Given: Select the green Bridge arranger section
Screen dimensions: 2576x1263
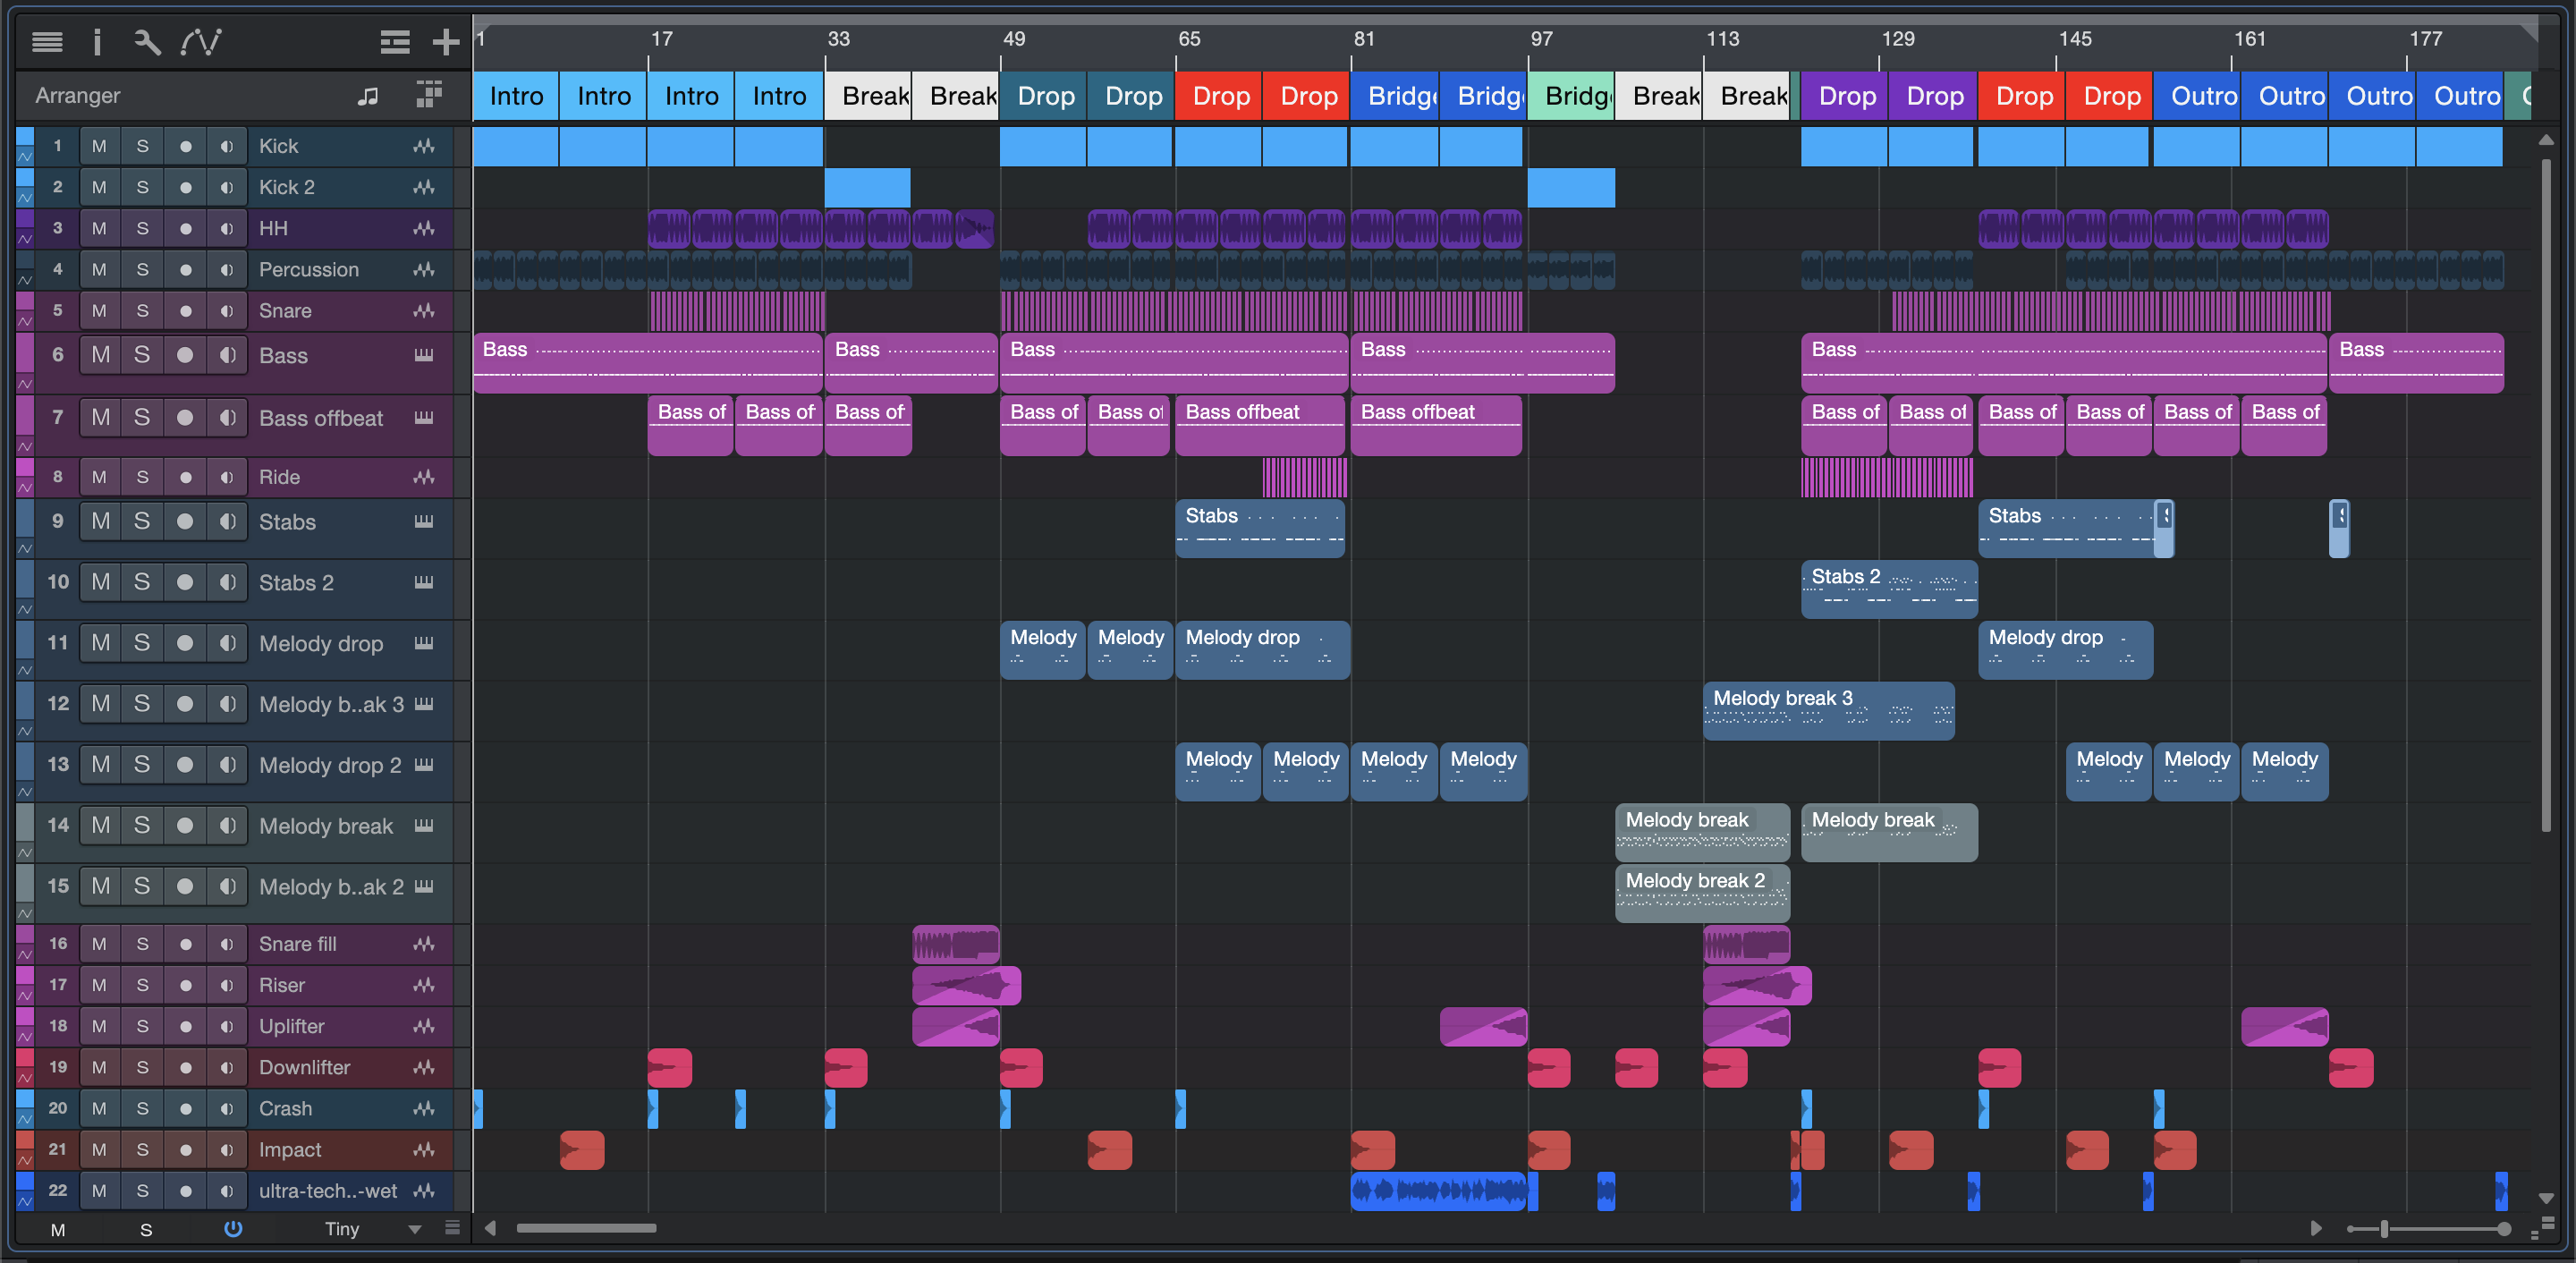Looking at the screenshot, I should click(1570, 96).
